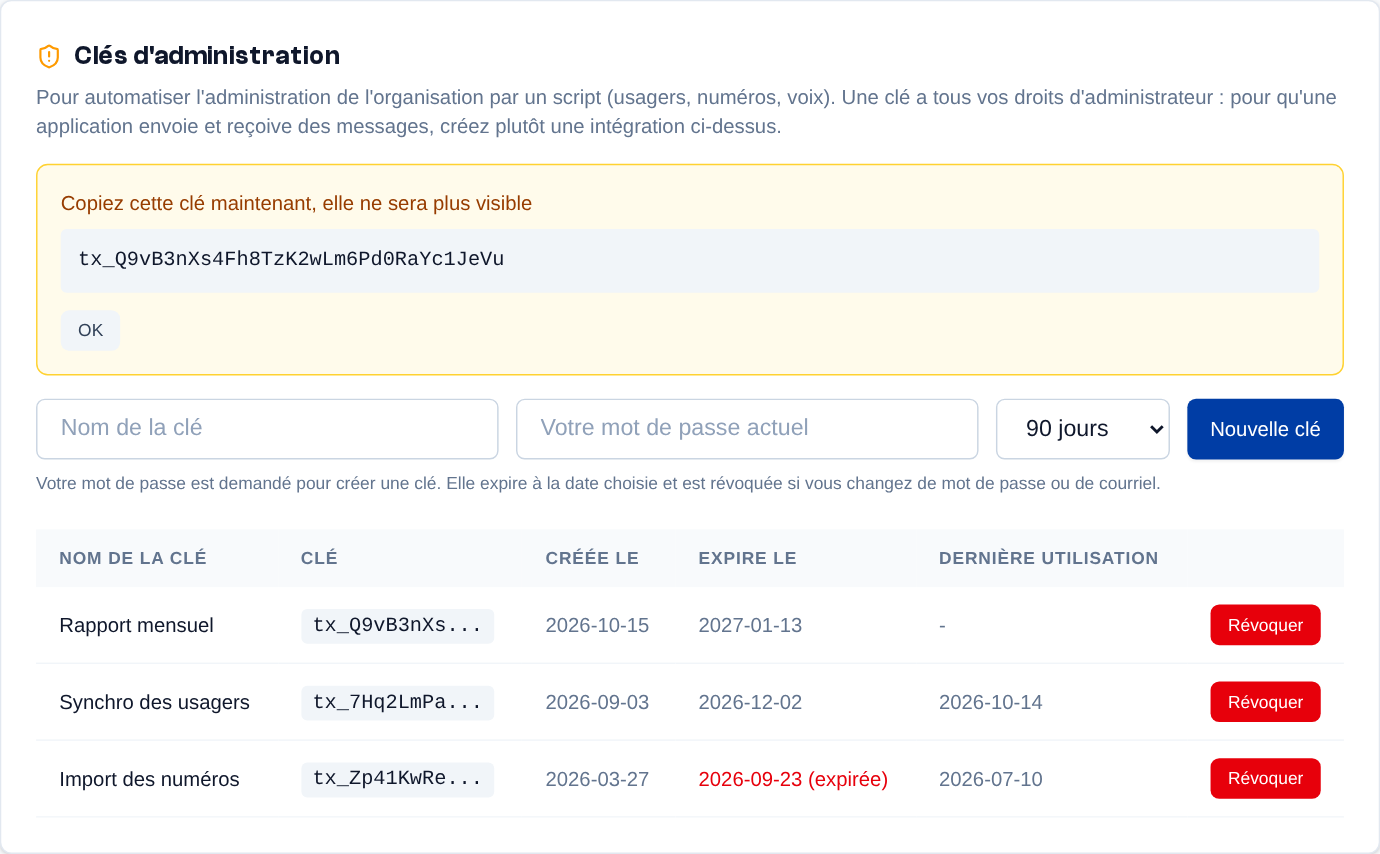Click the Synchro des usagers key name
This screenshot has width=1380, height=854.
[154, 703]
